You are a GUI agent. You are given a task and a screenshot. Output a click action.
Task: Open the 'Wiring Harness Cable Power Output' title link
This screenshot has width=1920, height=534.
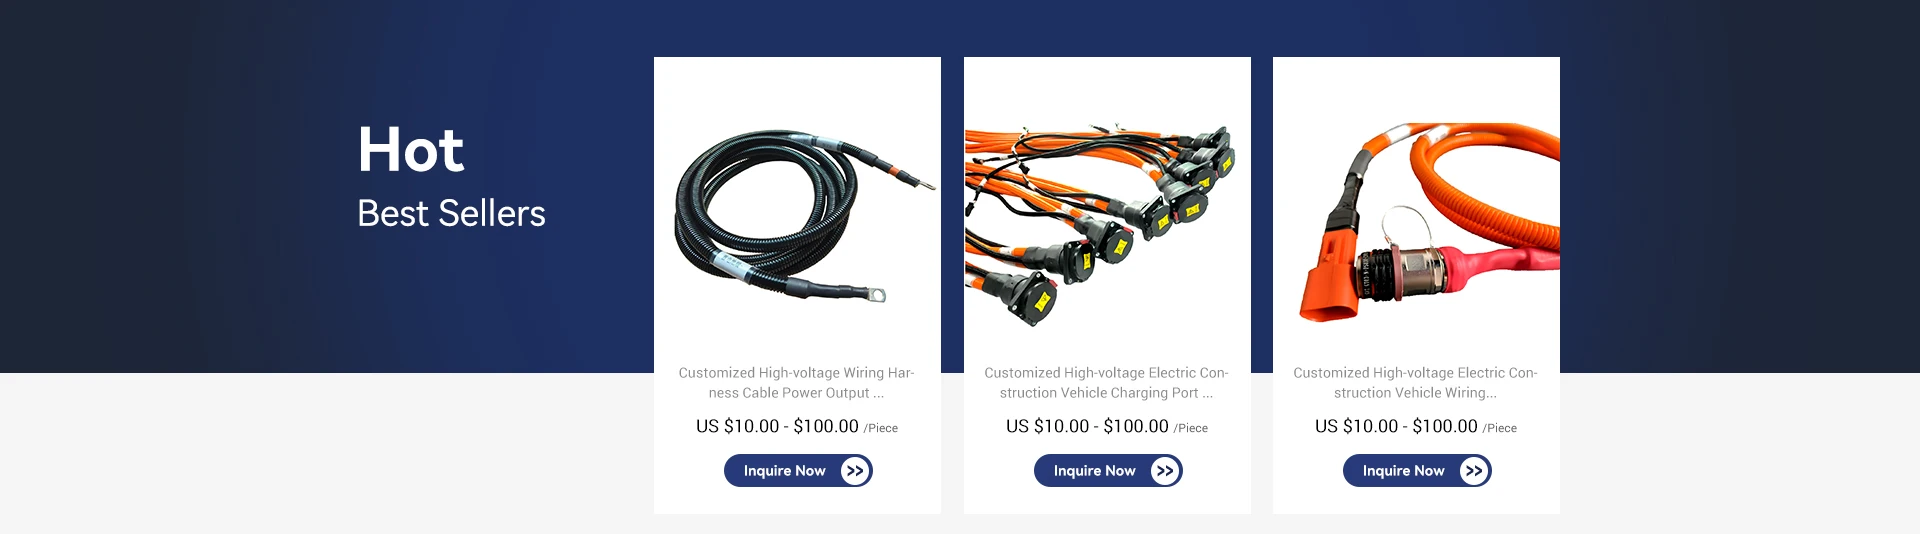point(797,383)
